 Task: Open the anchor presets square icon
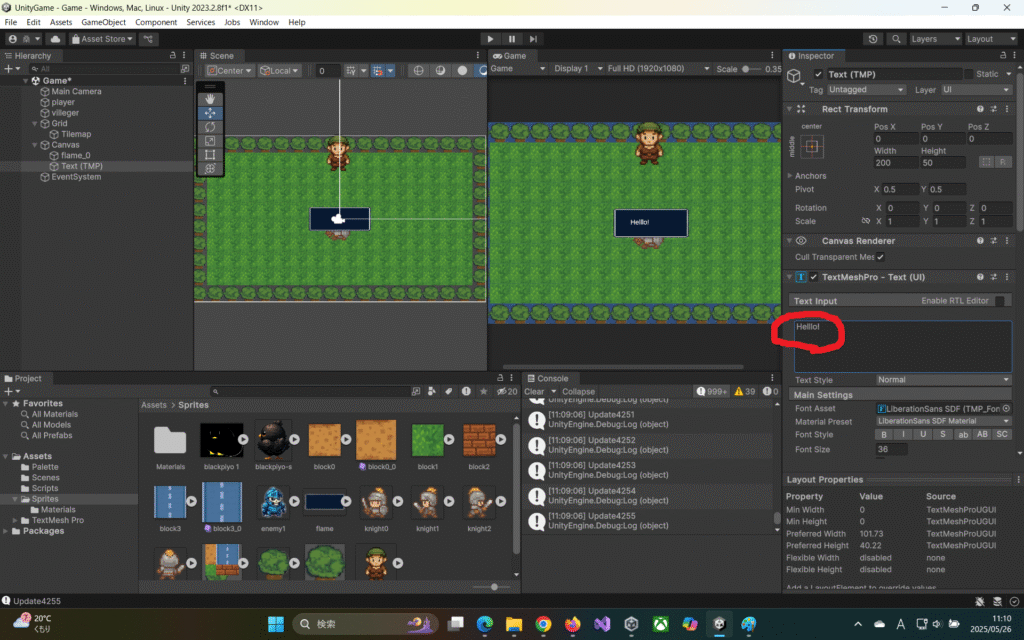click(812, 147)
